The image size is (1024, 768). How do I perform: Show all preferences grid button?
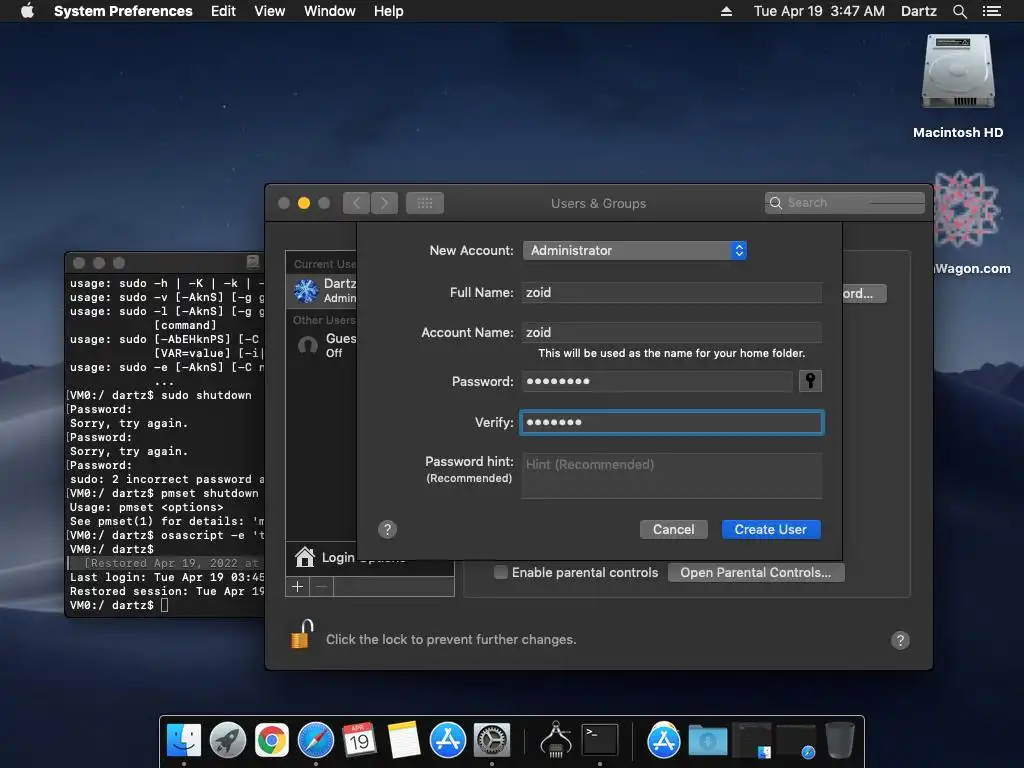[424, 203]
